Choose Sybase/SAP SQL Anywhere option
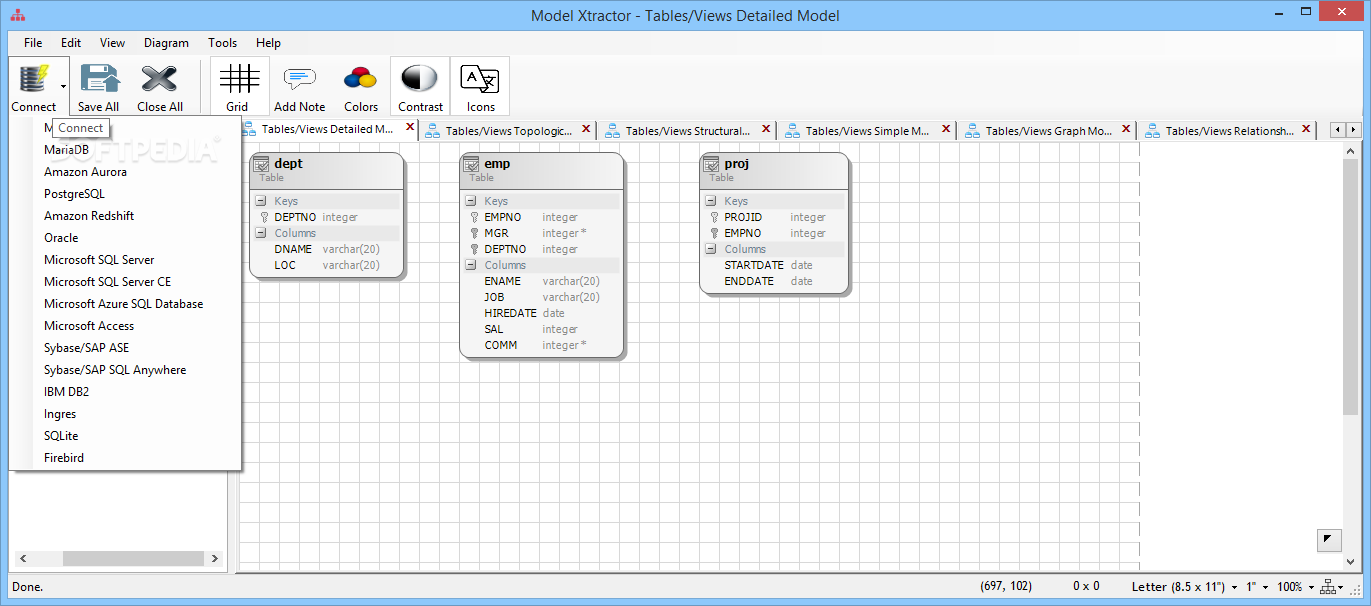 coord(125,370)
